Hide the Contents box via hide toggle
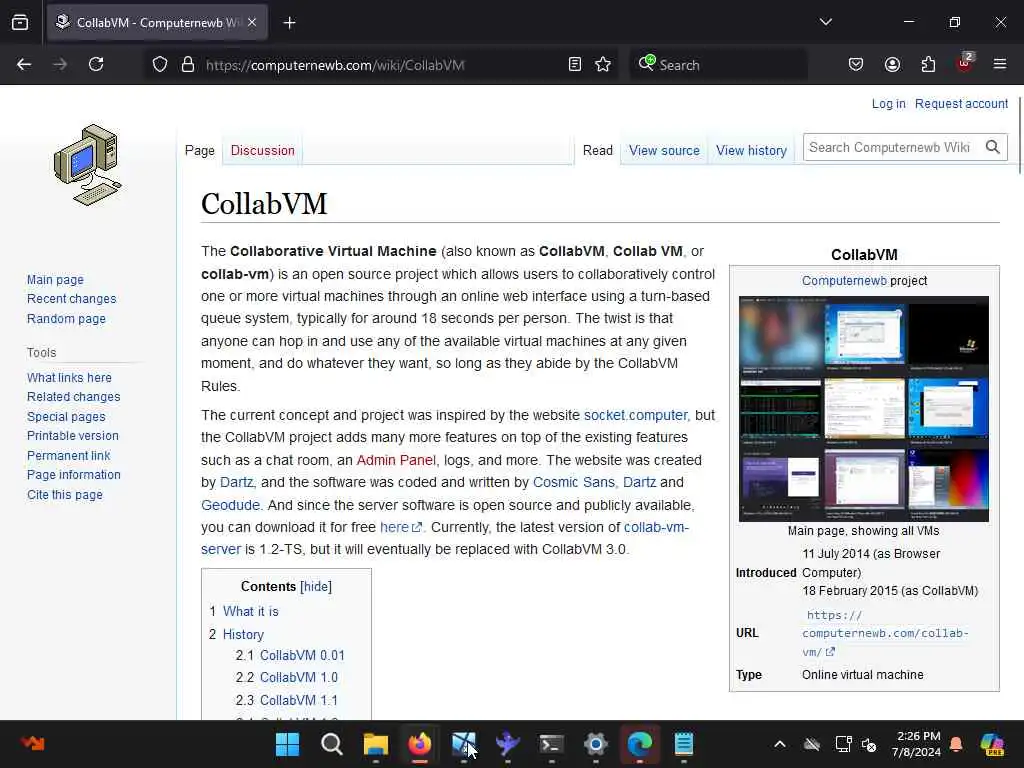 pyautogui.click(x=315, y=586)
